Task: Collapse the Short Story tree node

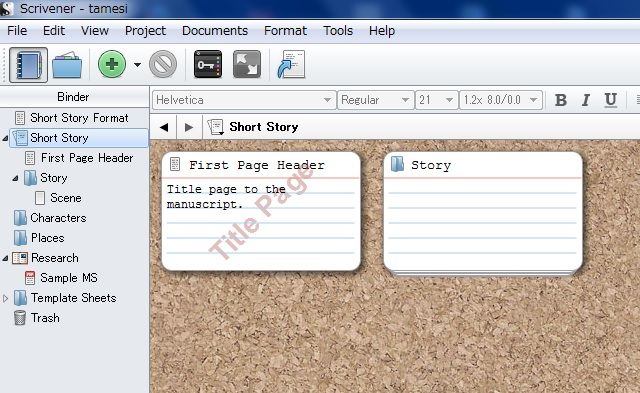Action: [x=5, y=139]
